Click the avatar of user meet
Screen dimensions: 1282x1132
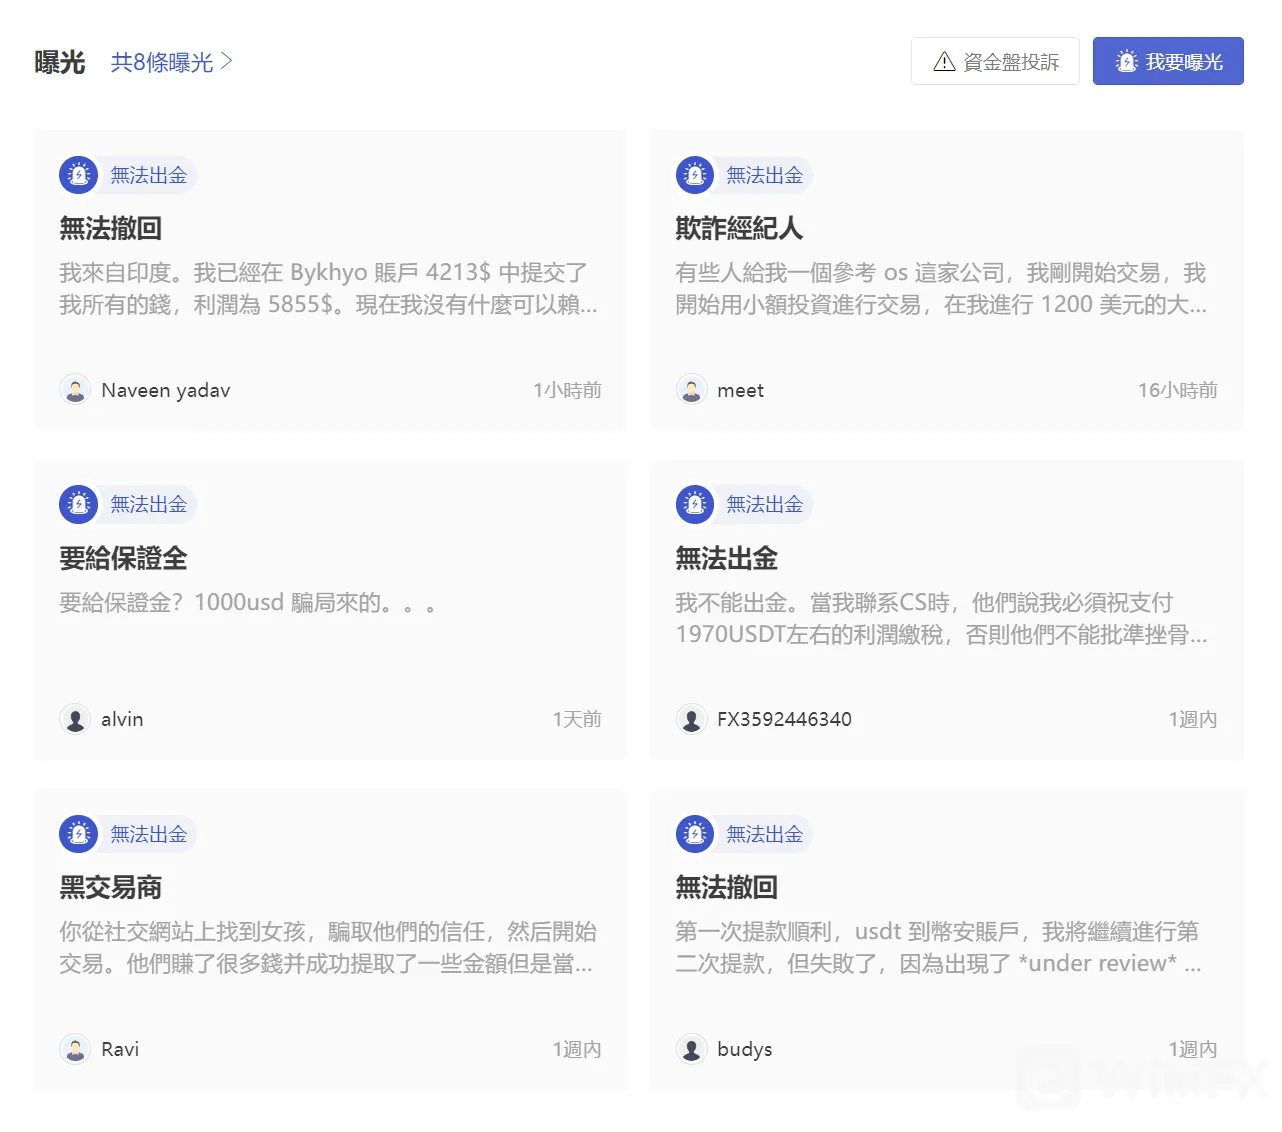[691, 389]
